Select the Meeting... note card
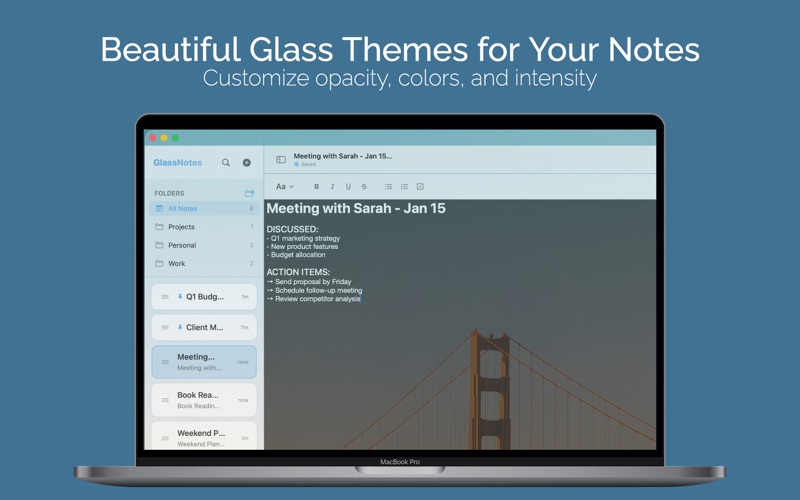 click(204, 362)
